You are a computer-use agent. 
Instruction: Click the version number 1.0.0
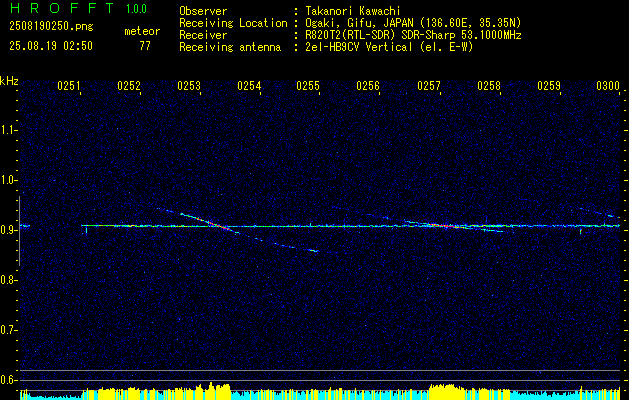pos(136,9)
